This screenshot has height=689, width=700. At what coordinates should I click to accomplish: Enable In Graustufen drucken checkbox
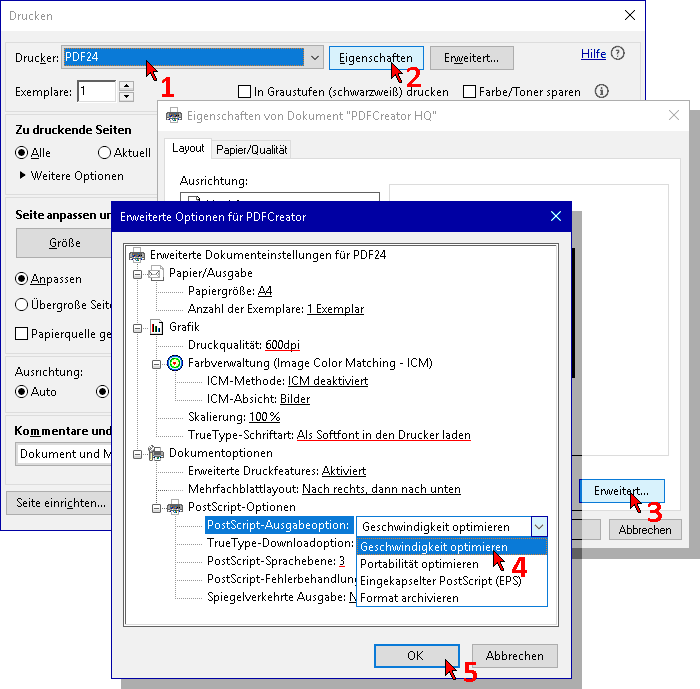click(x=243, y=92)
